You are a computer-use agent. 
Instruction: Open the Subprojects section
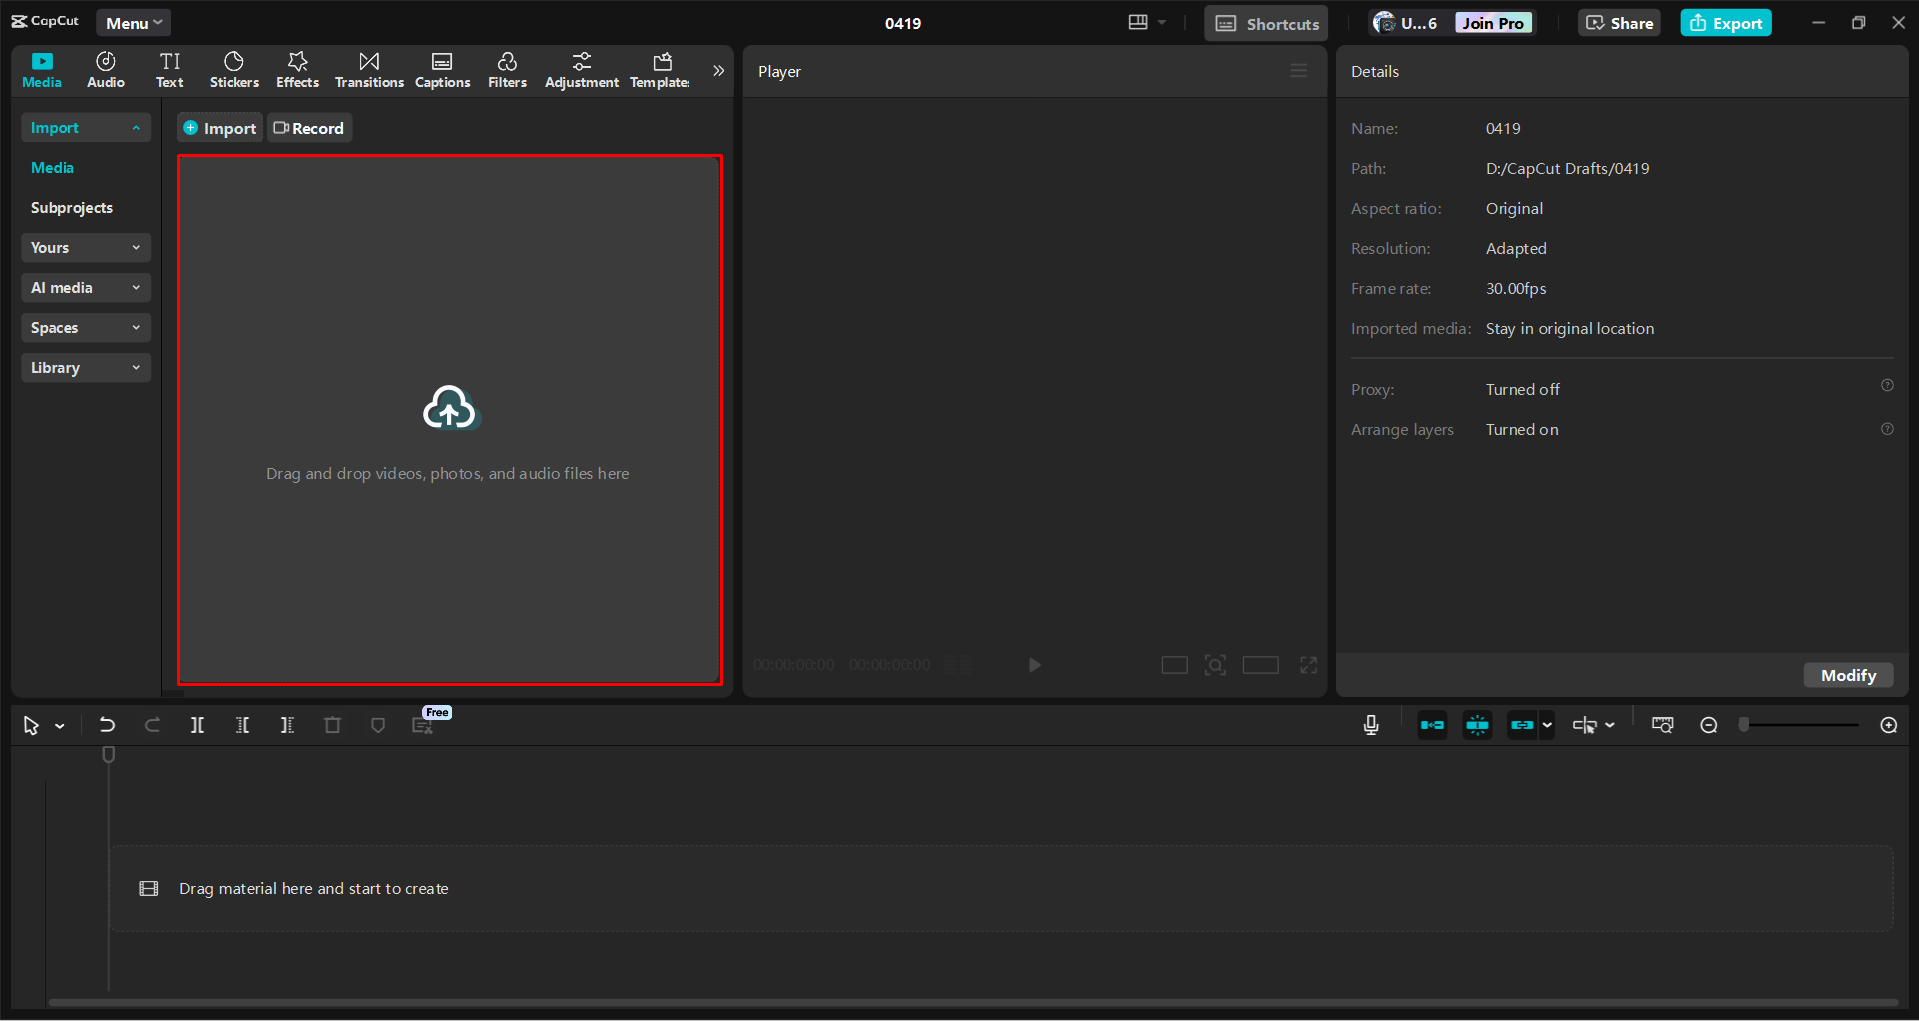click(71, 207)
